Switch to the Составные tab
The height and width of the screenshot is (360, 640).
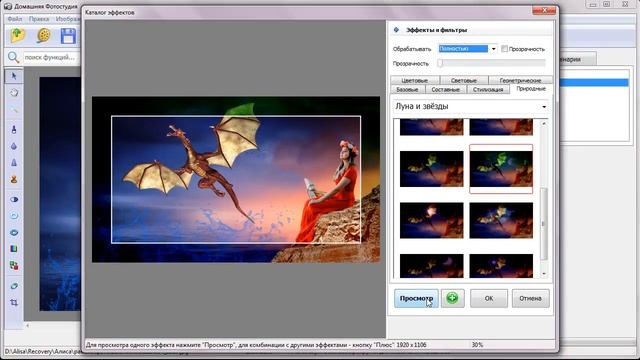pyautogui.click(x=445, y=89)
